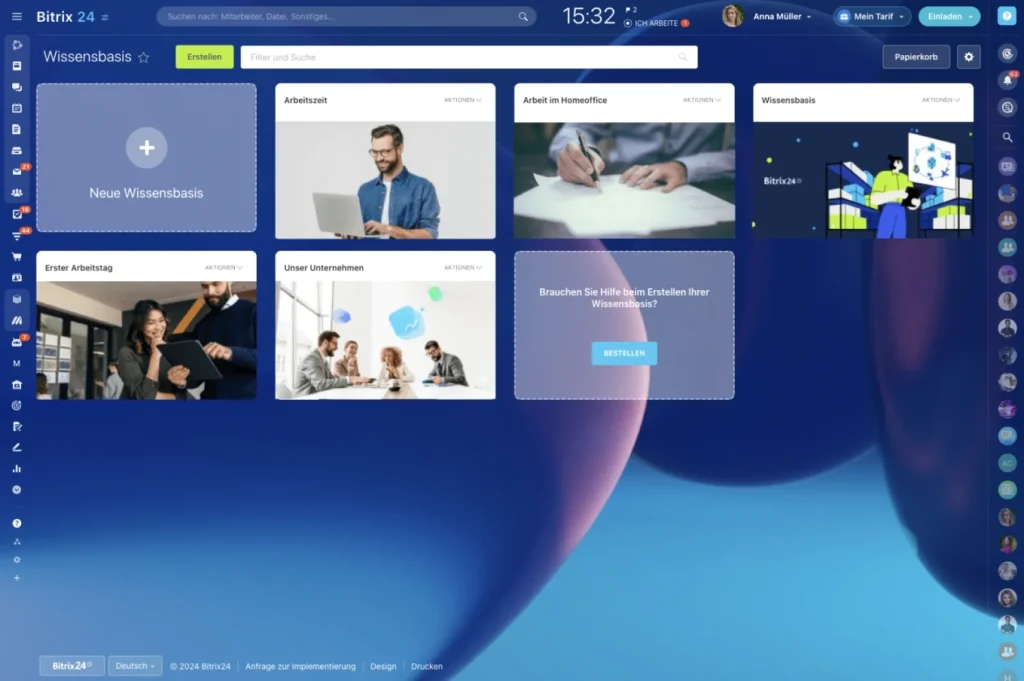Open the hamburger menu beside the Bitrix24 logo

16,17
